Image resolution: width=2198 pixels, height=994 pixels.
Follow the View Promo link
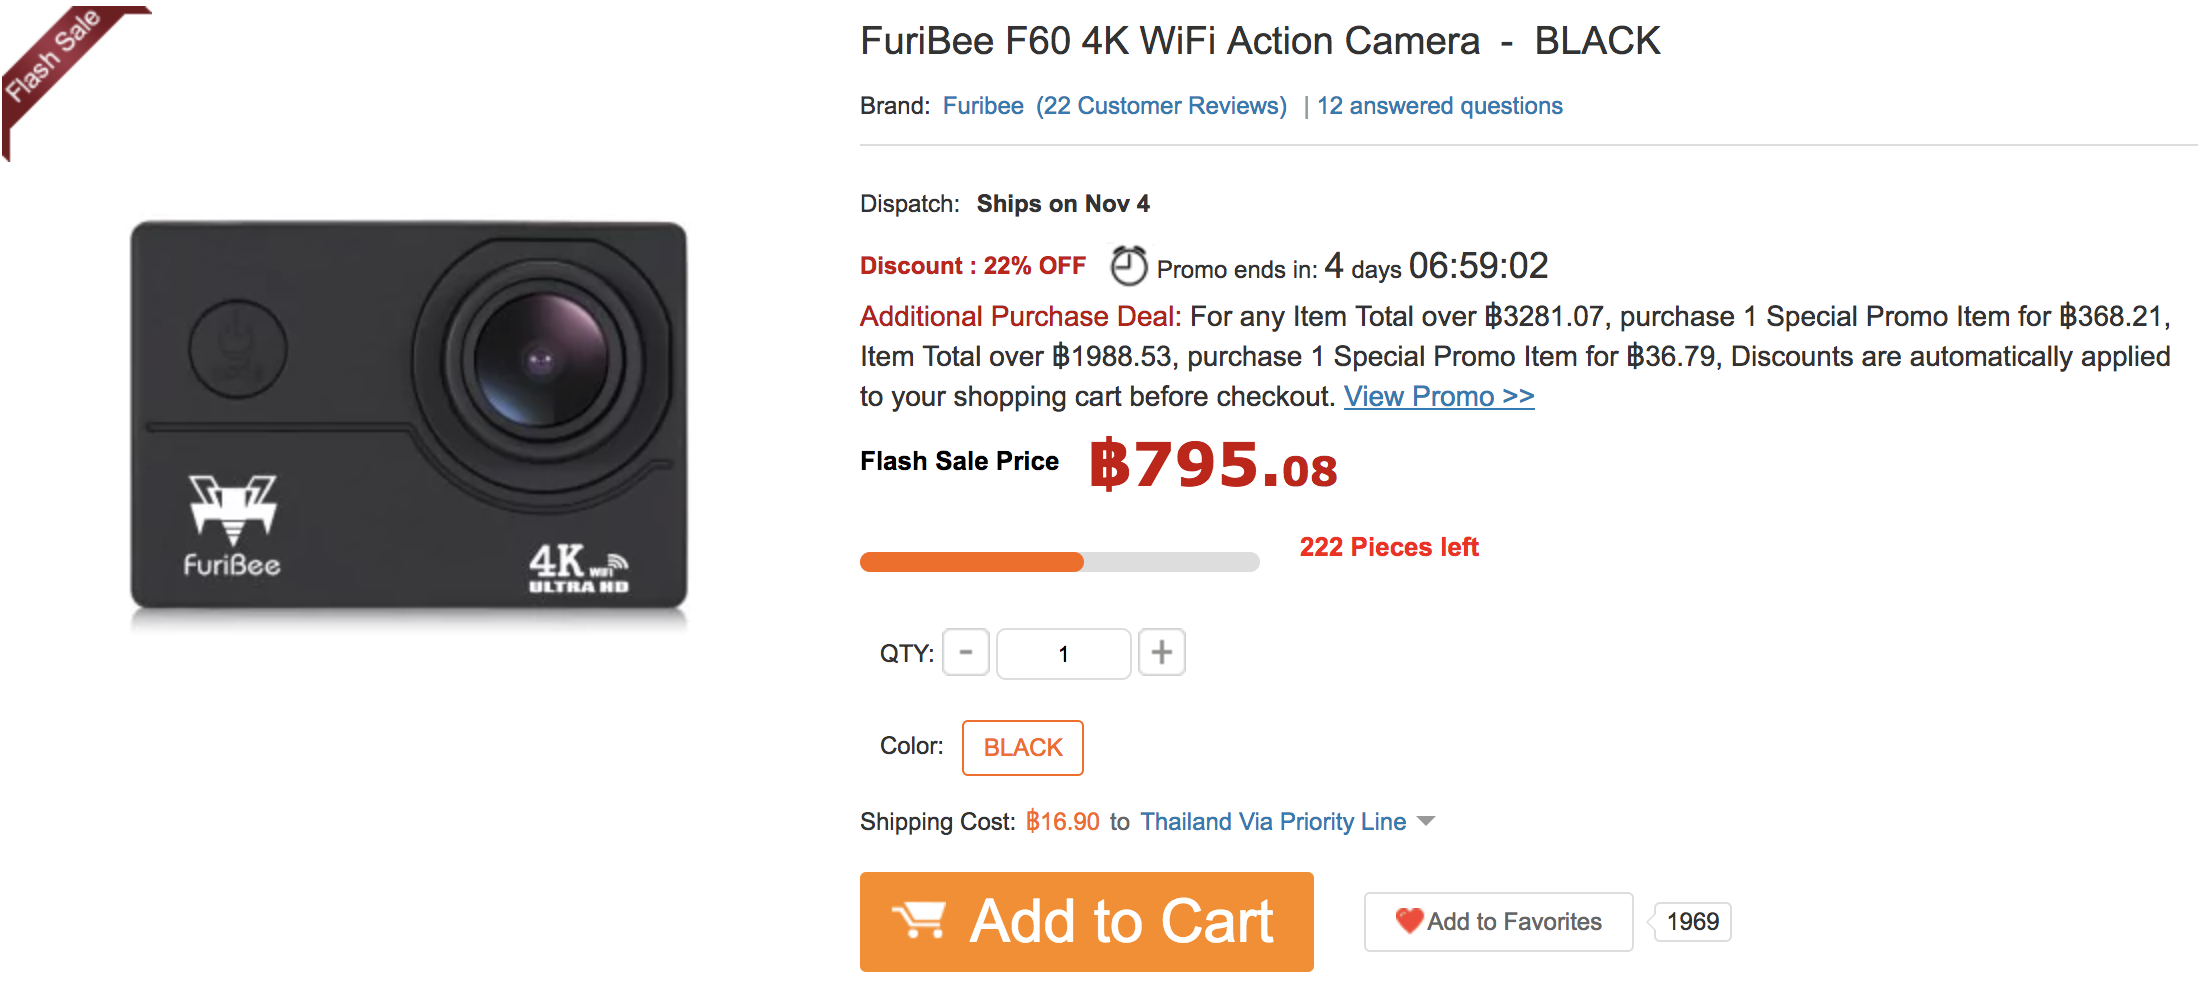coord(1438,397)
